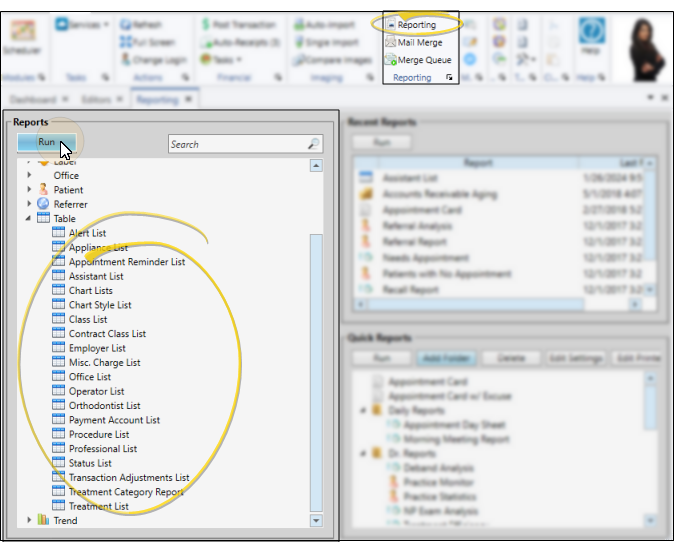Click the Merge Queue ribbon icon
The height and width of the screenshot is (542, 674).
(390, 60)
